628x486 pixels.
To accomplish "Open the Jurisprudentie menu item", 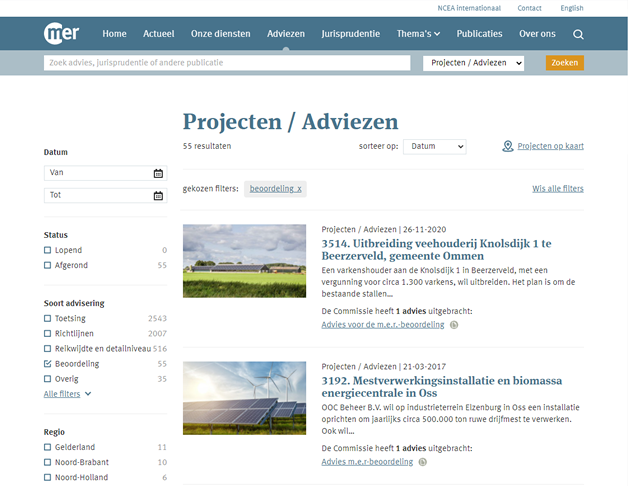I will [x=350, y=34].
